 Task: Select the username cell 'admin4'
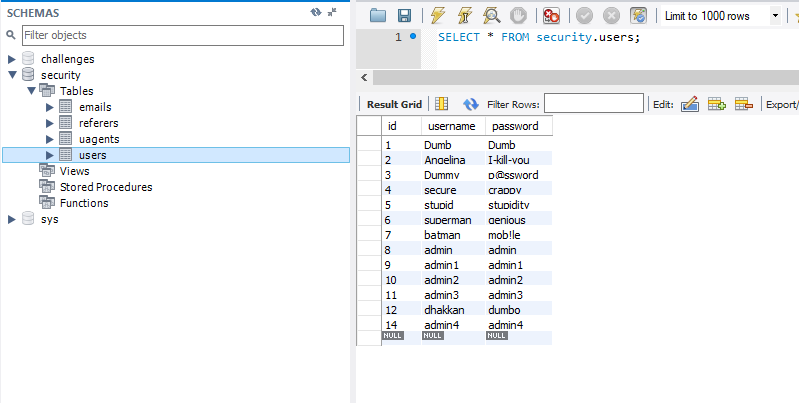[454, 325]
